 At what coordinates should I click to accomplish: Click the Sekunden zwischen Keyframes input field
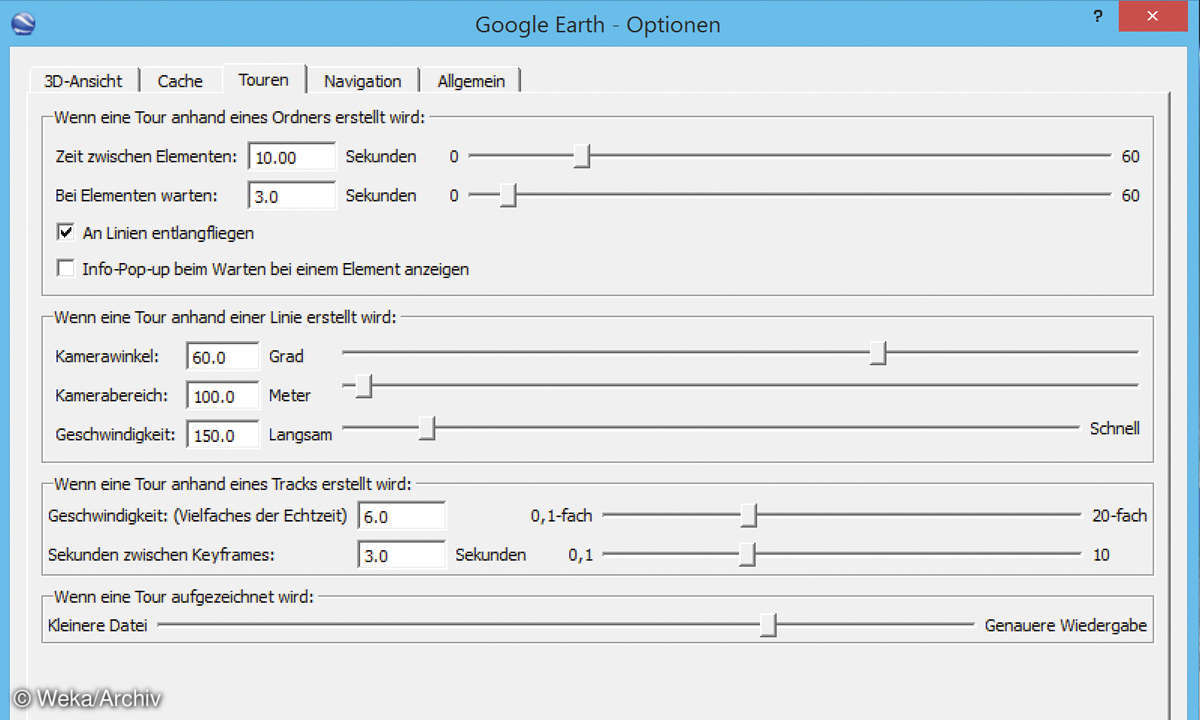pyautogui.click(x=401, y=554)
